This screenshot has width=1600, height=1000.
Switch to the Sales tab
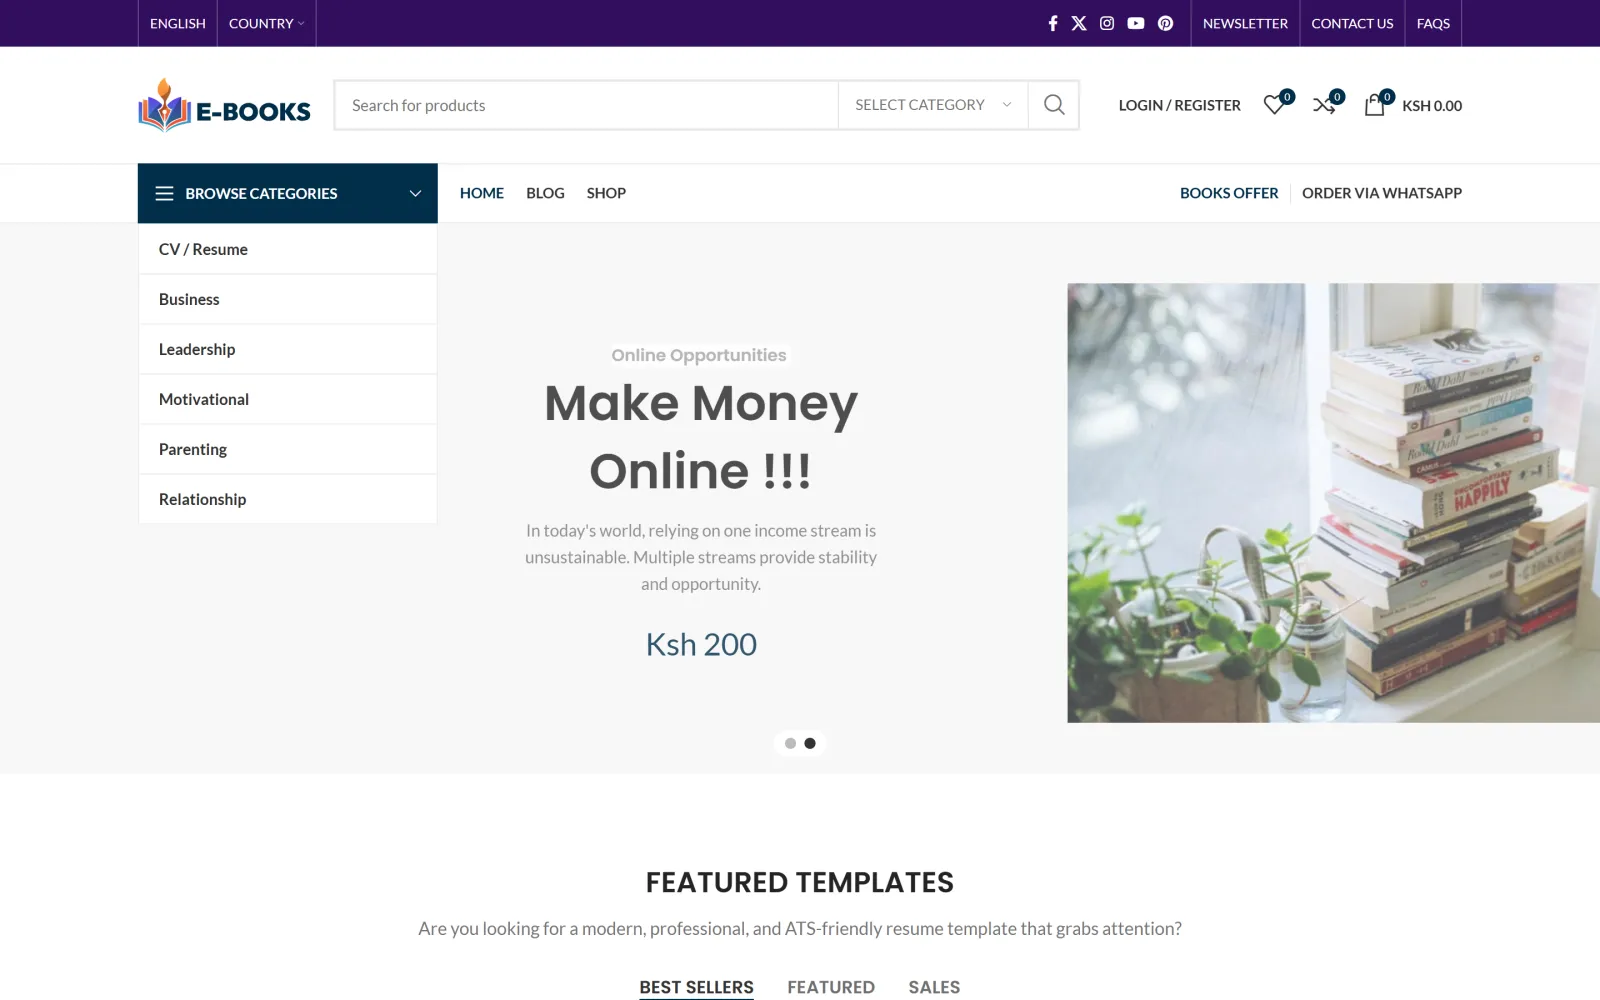pos(934,987)
